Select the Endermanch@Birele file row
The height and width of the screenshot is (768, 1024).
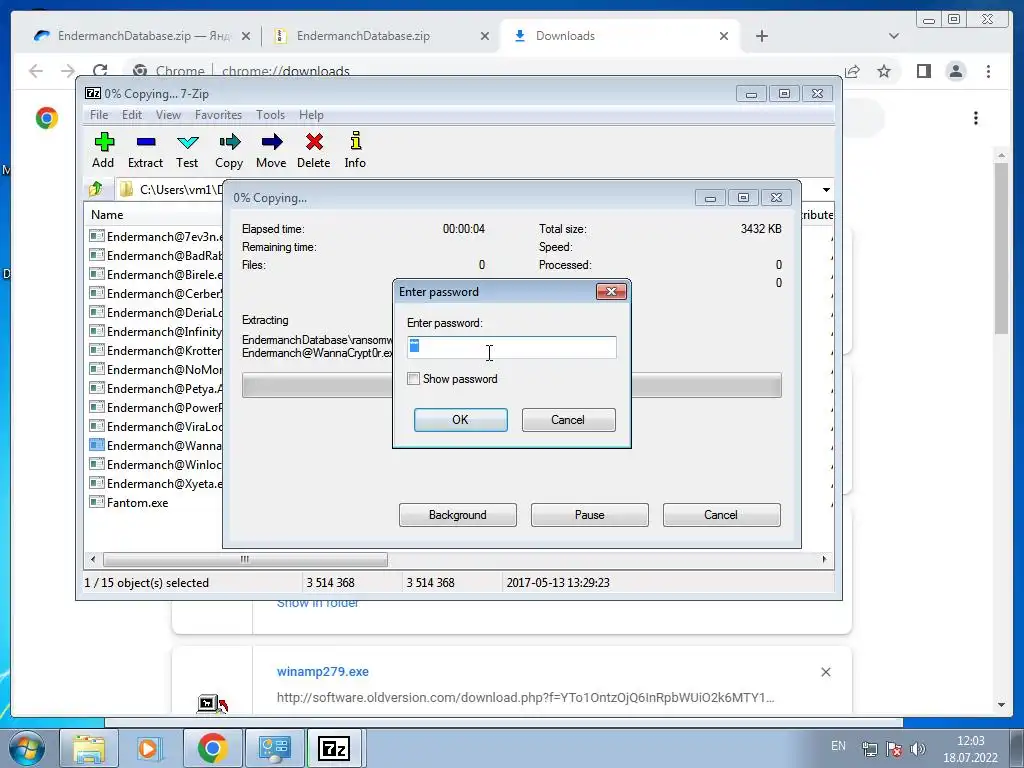tap(155, 274)
